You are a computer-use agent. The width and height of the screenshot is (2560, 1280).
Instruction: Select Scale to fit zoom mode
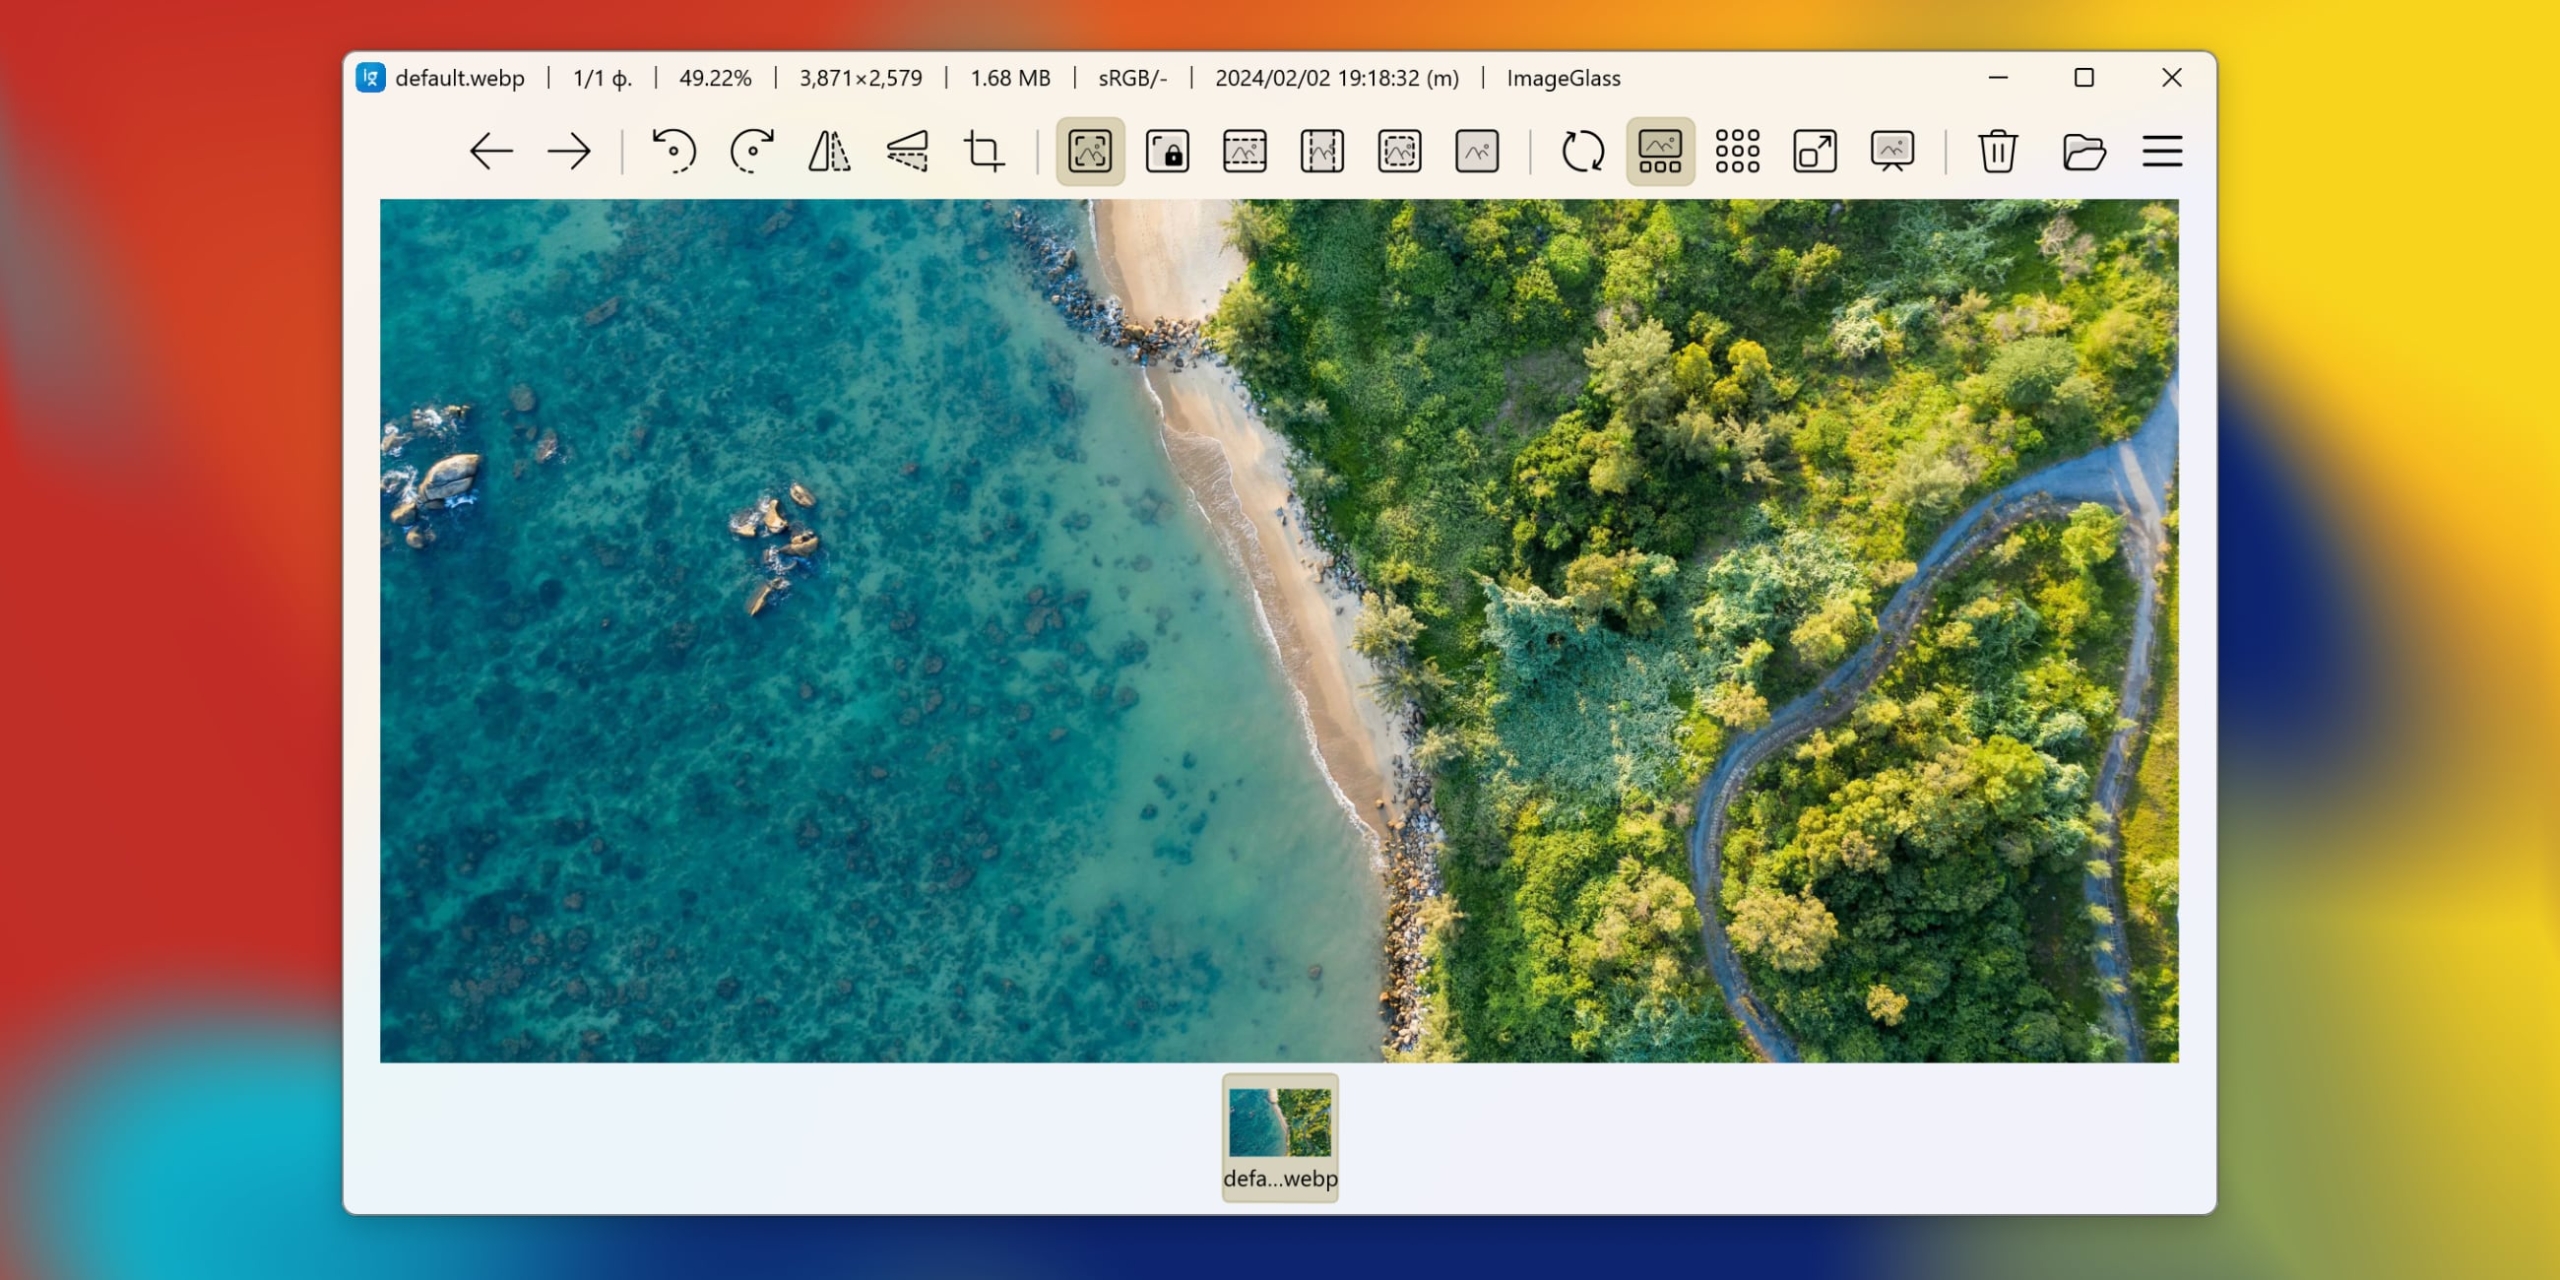click(1399, 152)
